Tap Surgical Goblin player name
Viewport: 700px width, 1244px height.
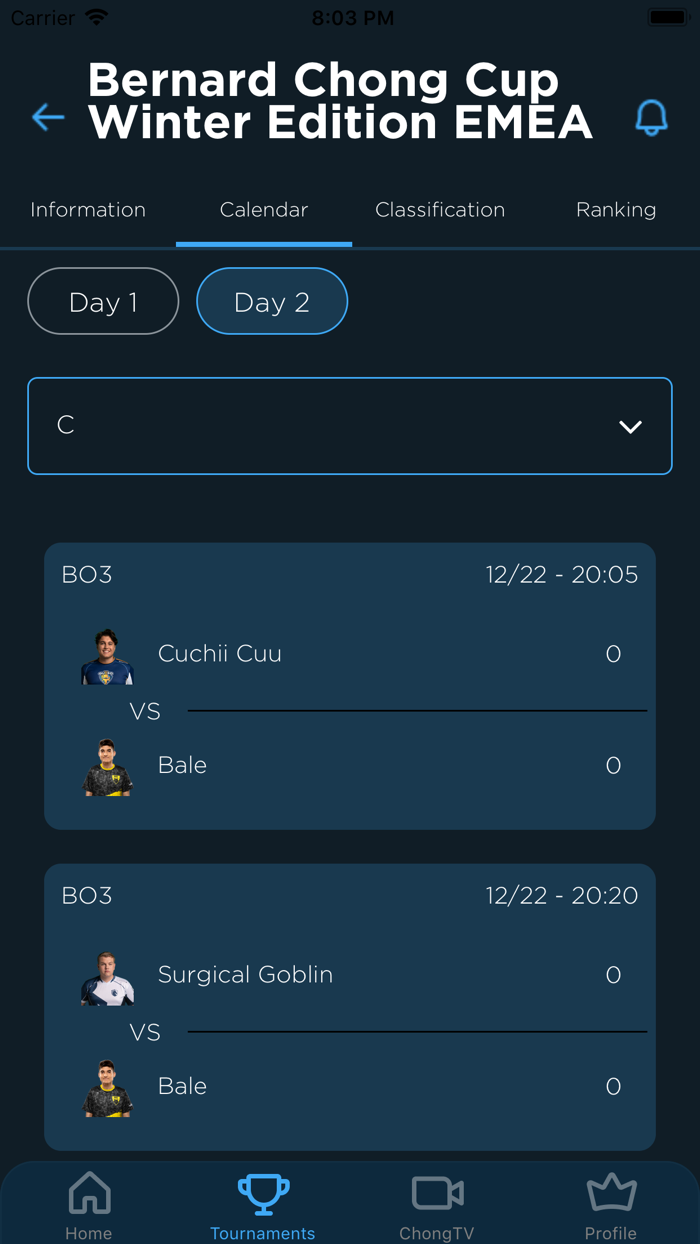245,975
